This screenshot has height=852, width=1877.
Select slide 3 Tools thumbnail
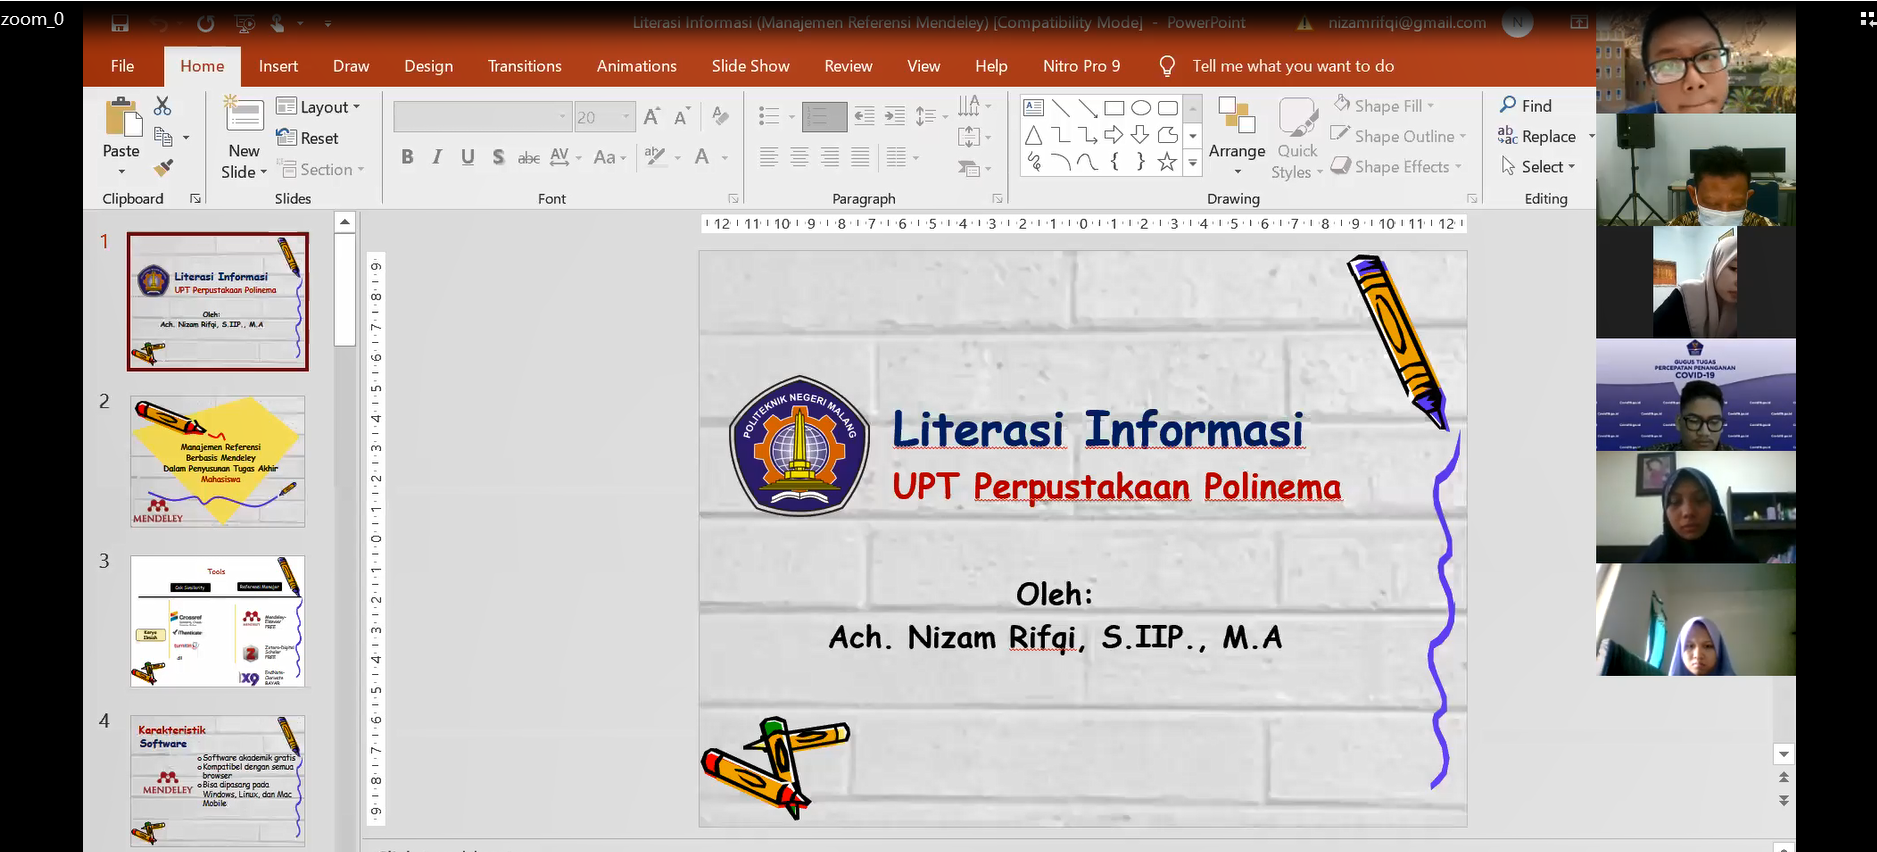point(217,621)
